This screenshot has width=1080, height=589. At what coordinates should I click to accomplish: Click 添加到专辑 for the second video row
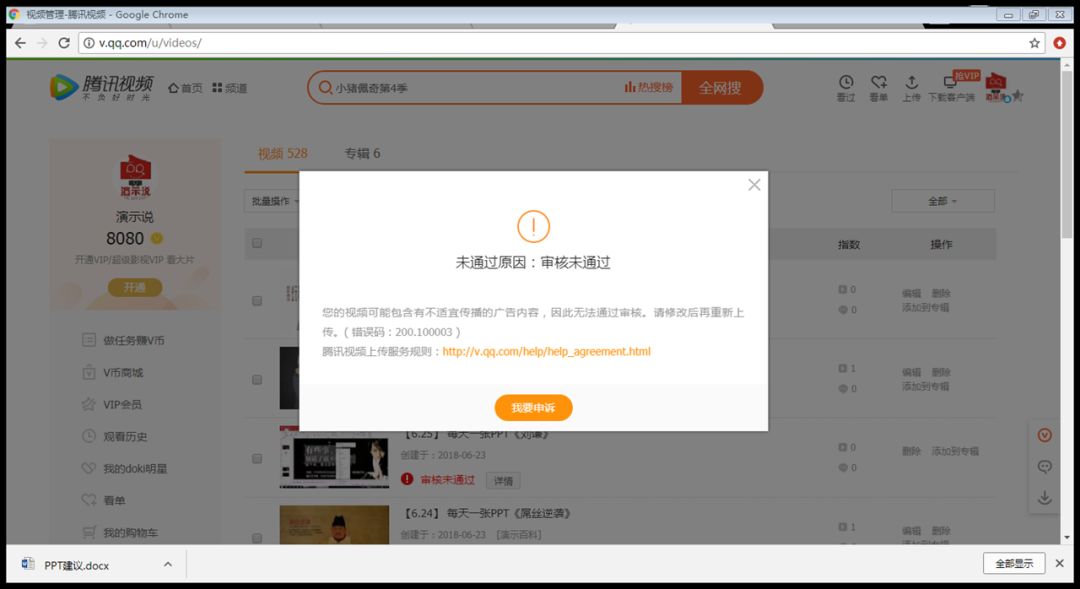coord(926,386)
